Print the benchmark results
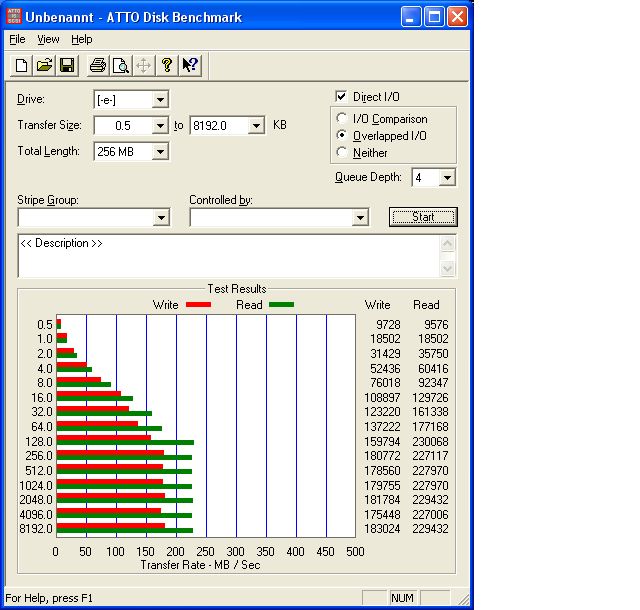This screenshot has width=640, height=610. [98, 65]
